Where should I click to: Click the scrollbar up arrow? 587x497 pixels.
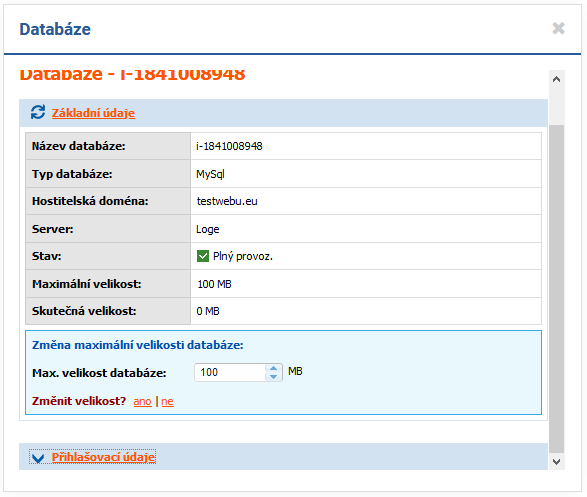[556, 79]
